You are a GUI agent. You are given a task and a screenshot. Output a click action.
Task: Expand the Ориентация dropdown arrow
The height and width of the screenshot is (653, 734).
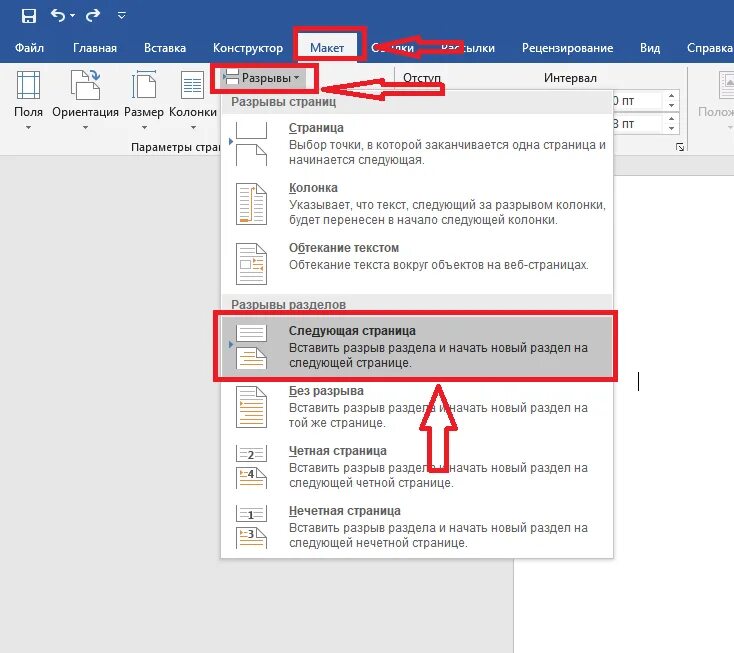coord(85,127)
